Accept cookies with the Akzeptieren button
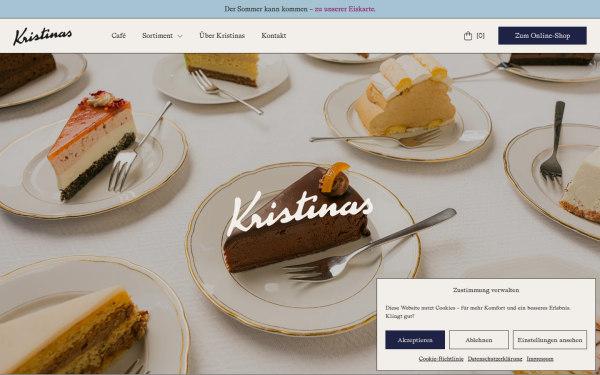Screen dimensions: 600x375 415,340
